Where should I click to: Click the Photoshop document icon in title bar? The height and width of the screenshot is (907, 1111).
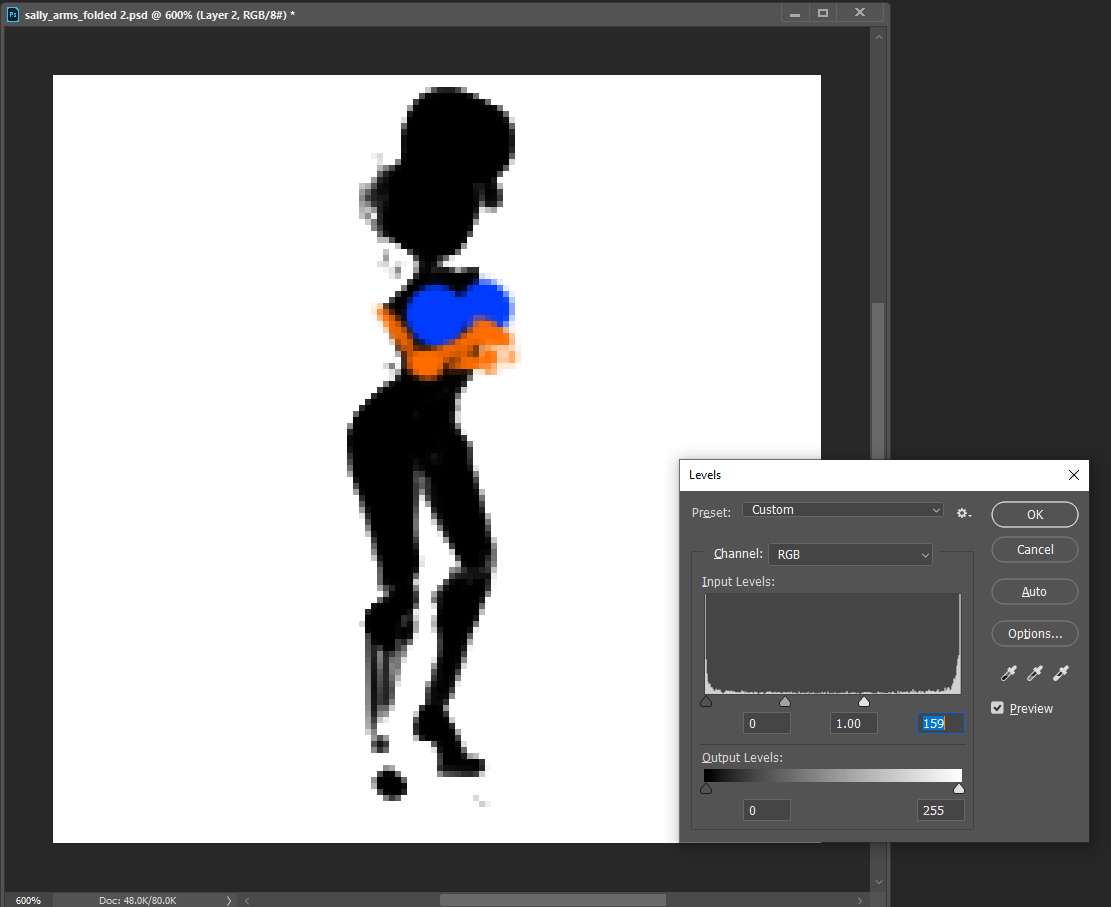13,14
